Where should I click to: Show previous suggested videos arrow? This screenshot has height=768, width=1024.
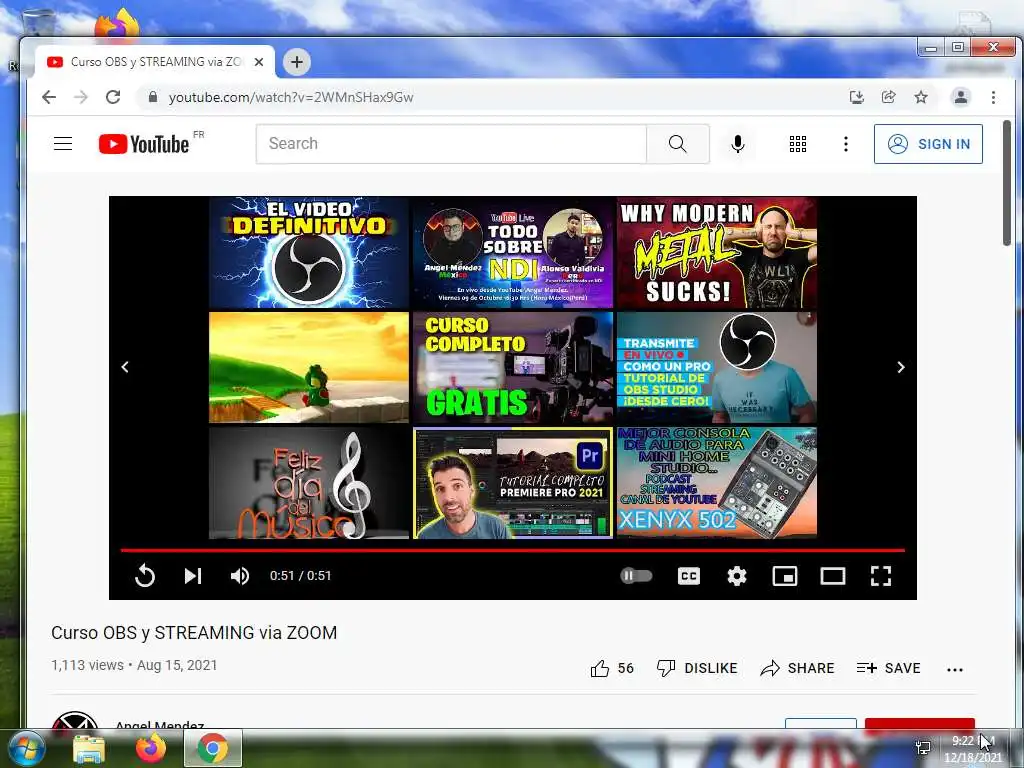[x=125, y=367]
